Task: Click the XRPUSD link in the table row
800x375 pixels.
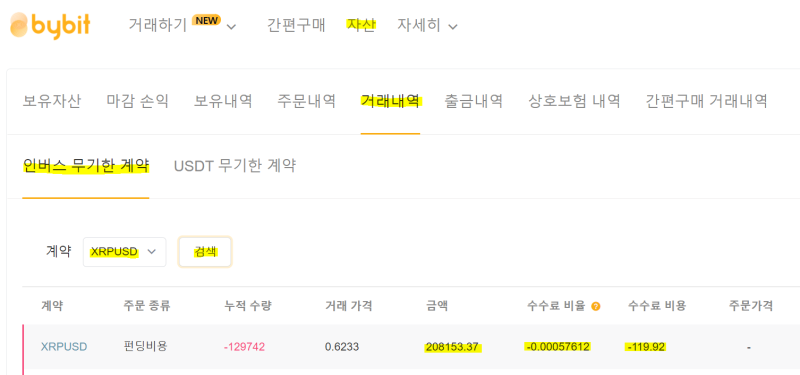Action: tap(64, 347)
